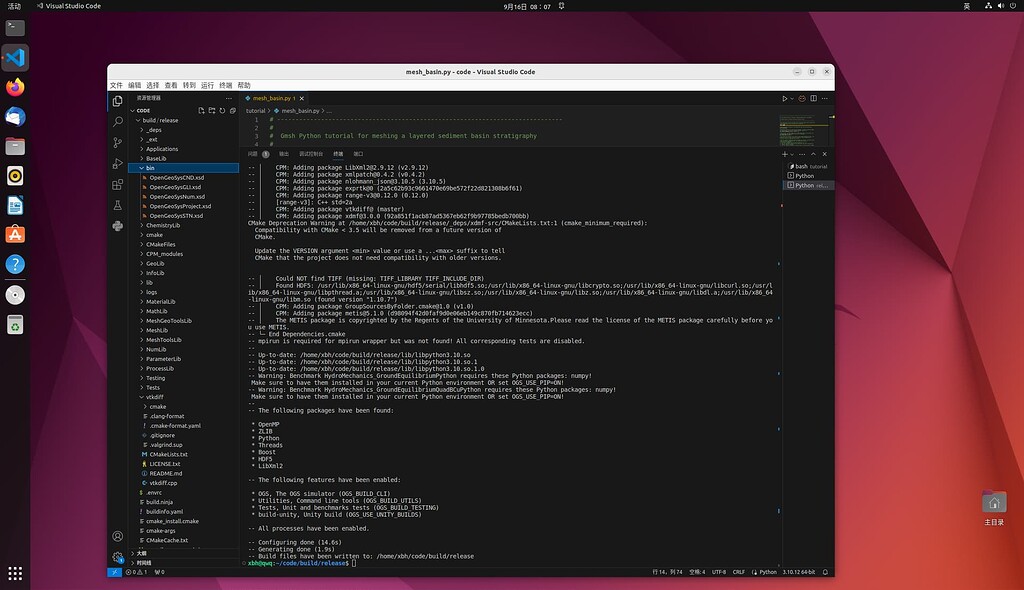The height and width of the screenshot is (590, 1024).
Task: Kill the terminal with the trash icon
Action: click(x=803, y=154)
